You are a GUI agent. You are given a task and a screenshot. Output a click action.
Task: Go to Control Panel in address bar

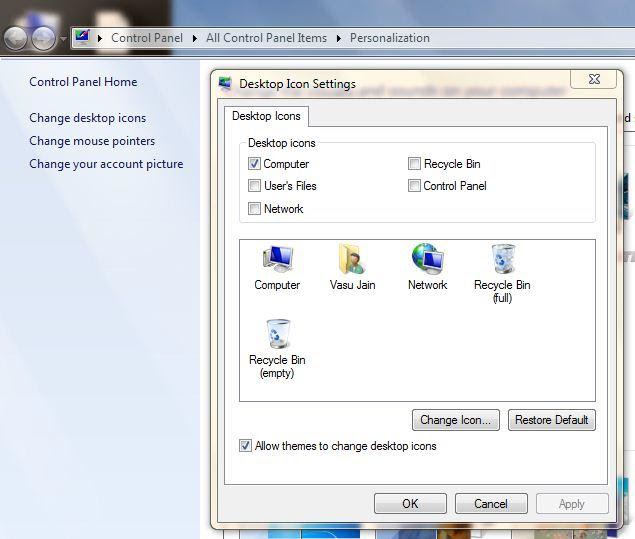click(x=147, y=38)
